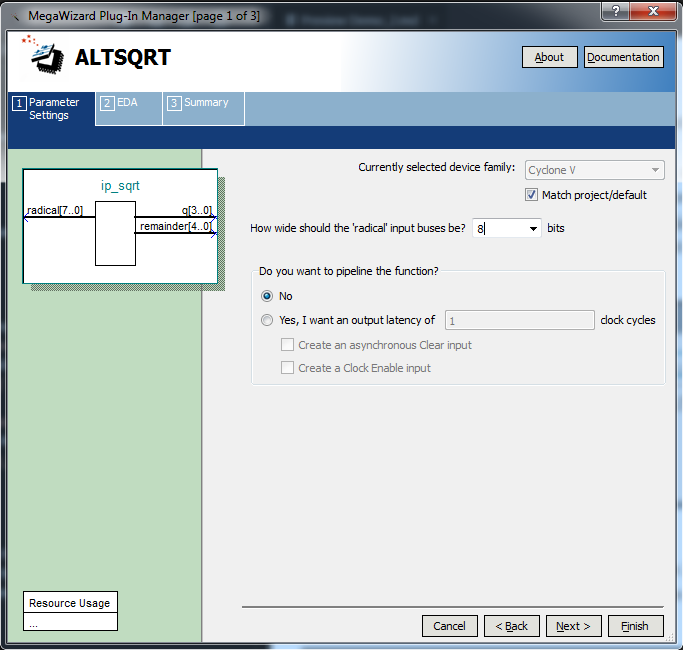This screenshot has width=683, height=650.
Task: Close the MegaWizard window
Action: 653,11
